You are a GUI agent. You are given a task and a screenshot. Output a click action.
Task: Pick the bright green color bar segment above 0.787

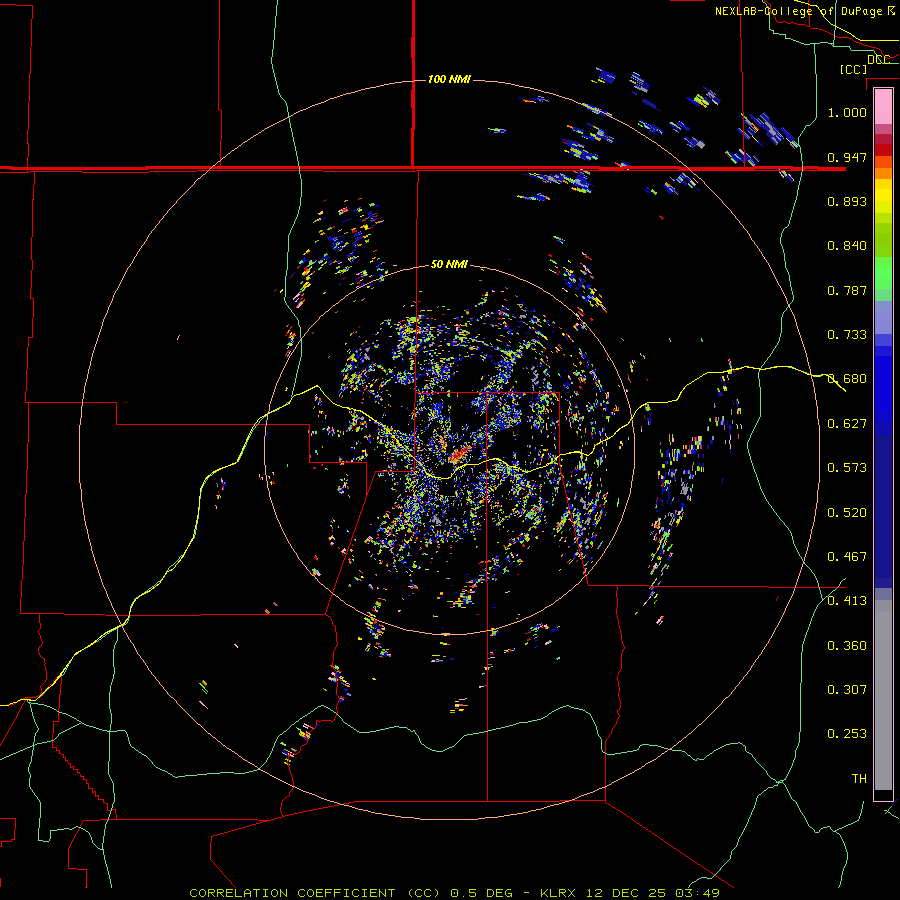coord(883,273)
